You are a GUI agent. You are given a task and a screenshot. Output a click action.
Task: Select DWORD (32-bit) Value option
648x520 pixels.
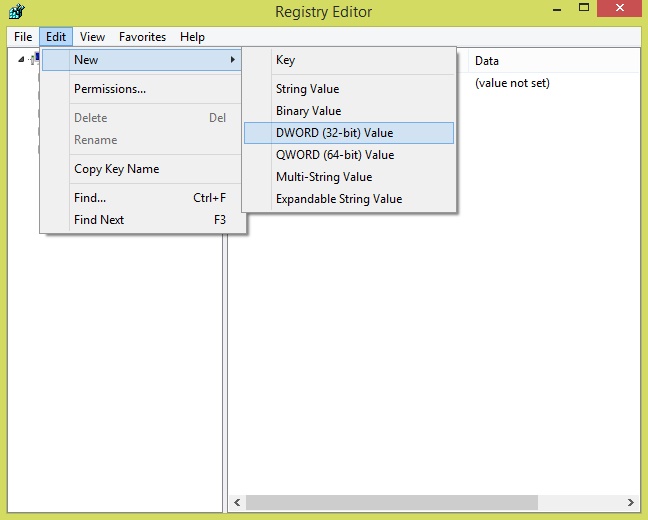(349, 133)
